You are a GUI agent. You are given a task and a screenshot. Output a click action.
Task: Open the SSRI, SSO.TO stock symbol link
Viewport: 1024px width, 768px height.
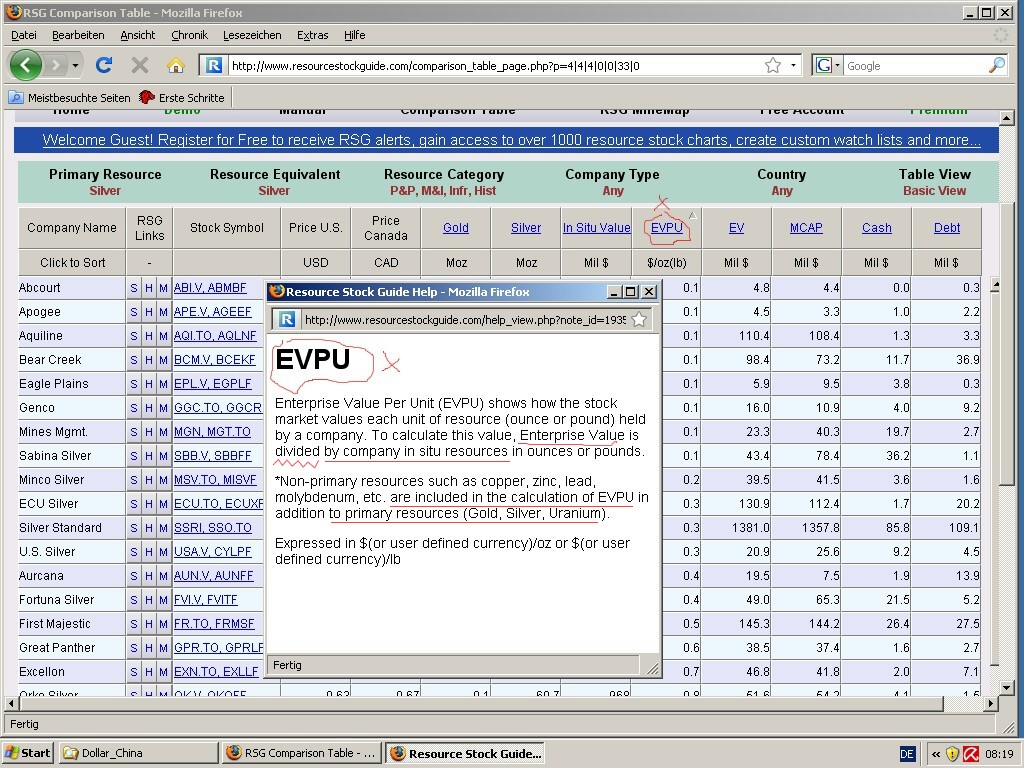coord(212,528)
